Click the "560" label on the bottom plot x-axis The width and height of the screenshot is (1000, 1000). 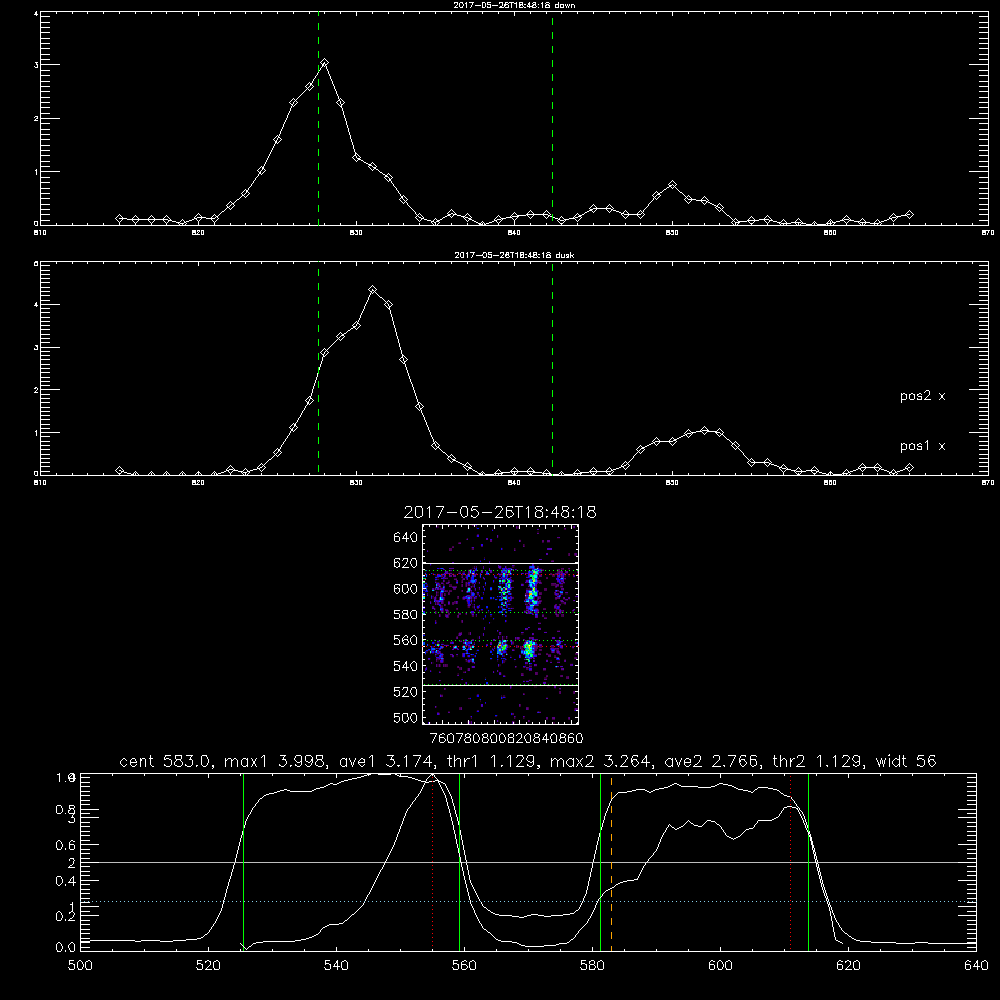click(464, 966)
